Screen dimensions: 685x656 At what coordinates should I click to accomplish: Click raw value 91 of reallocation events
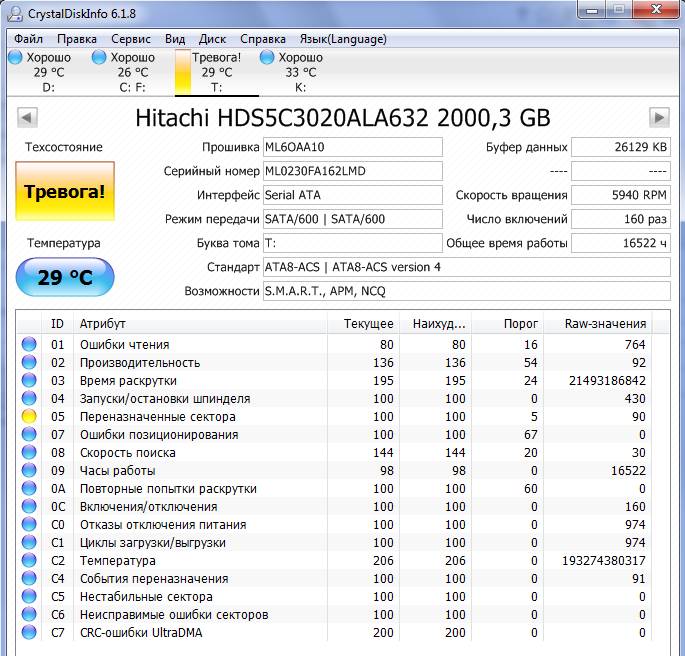point(638,579)
